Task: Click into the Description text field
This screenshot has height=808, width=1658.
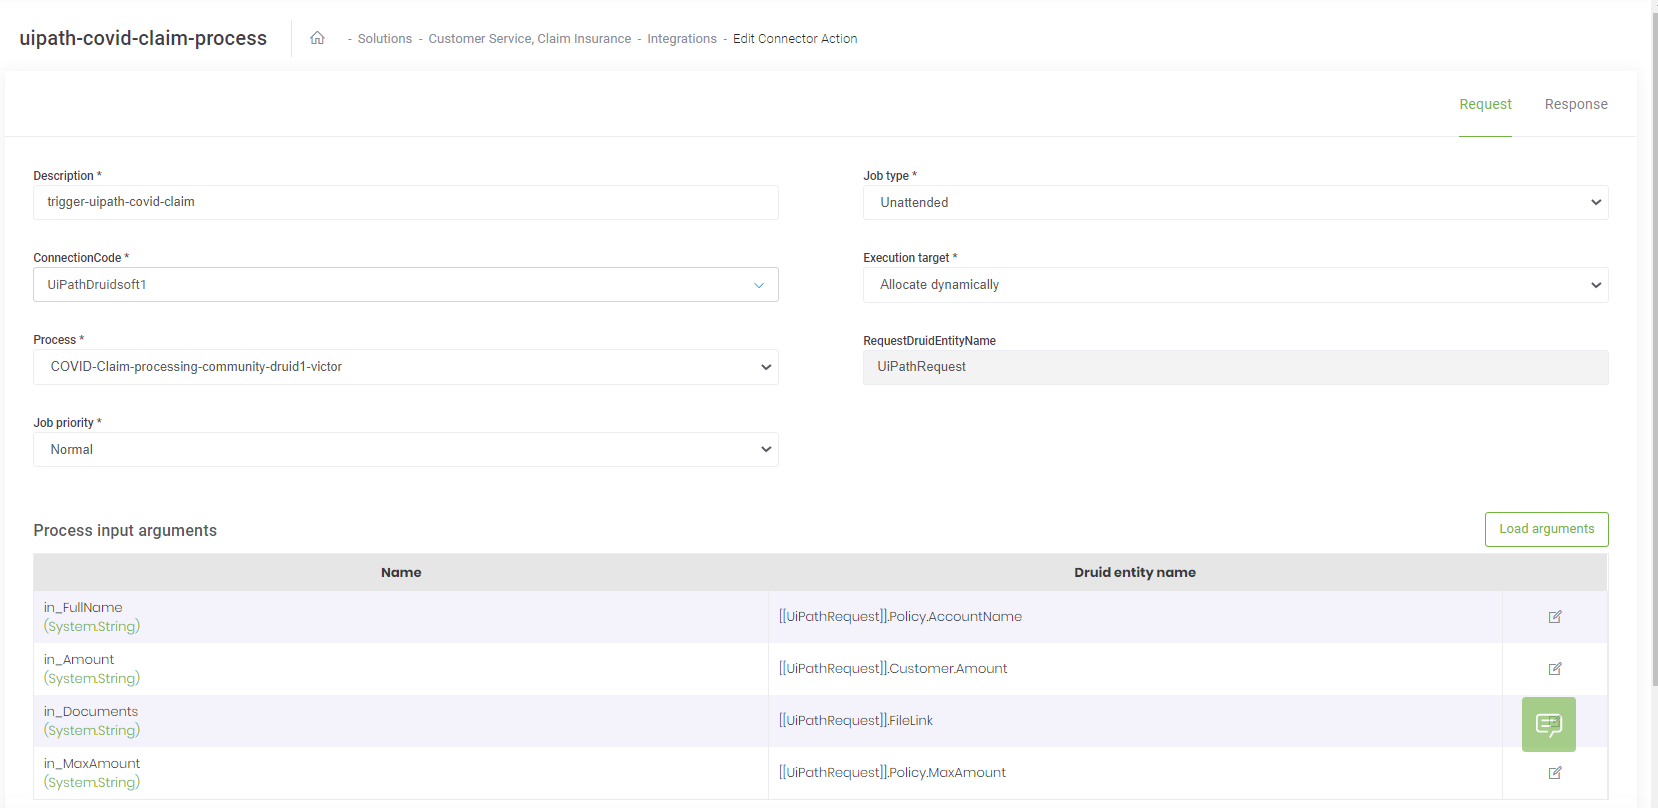Action: click(405, 202)
